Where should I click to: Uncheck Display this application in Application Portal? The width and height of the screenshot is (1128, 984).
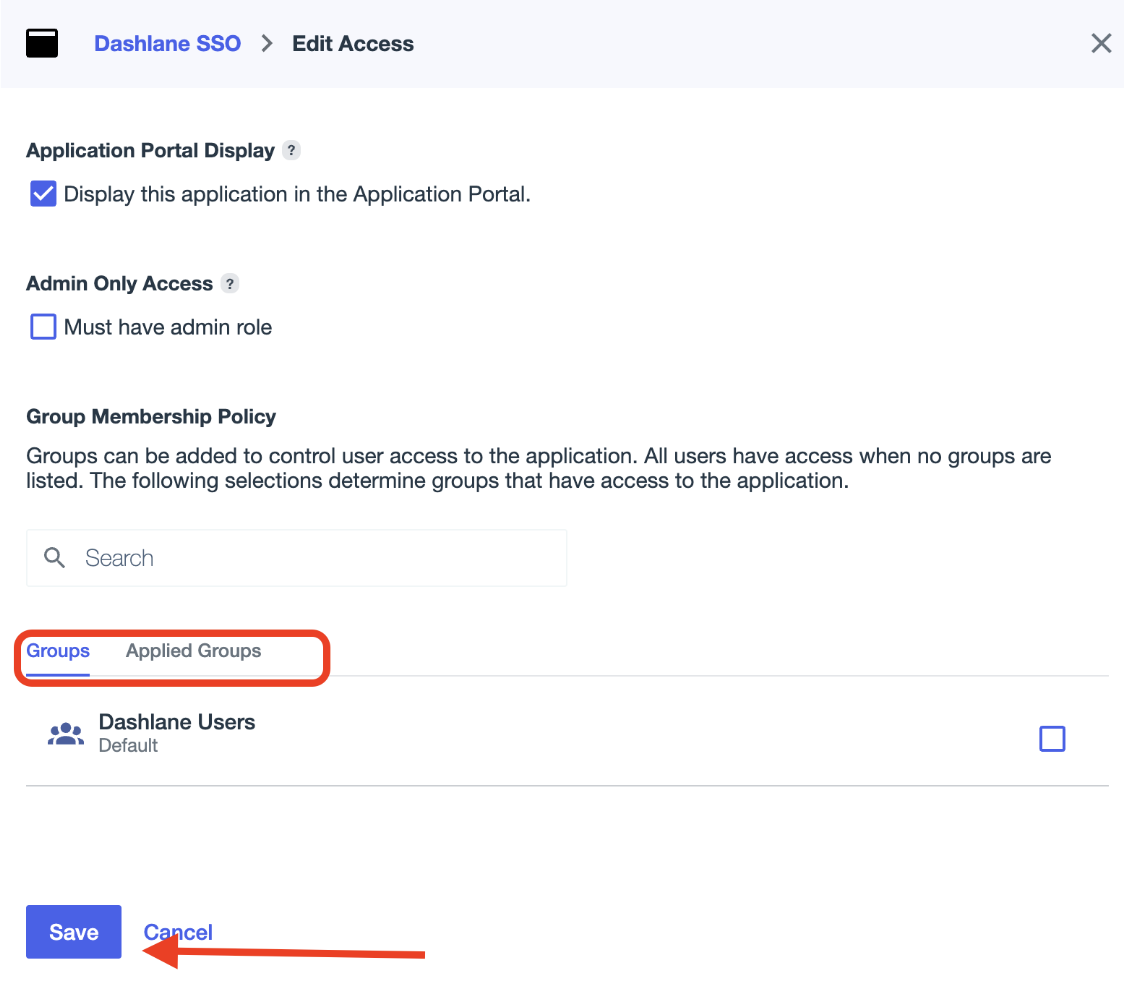click(43, 194)
